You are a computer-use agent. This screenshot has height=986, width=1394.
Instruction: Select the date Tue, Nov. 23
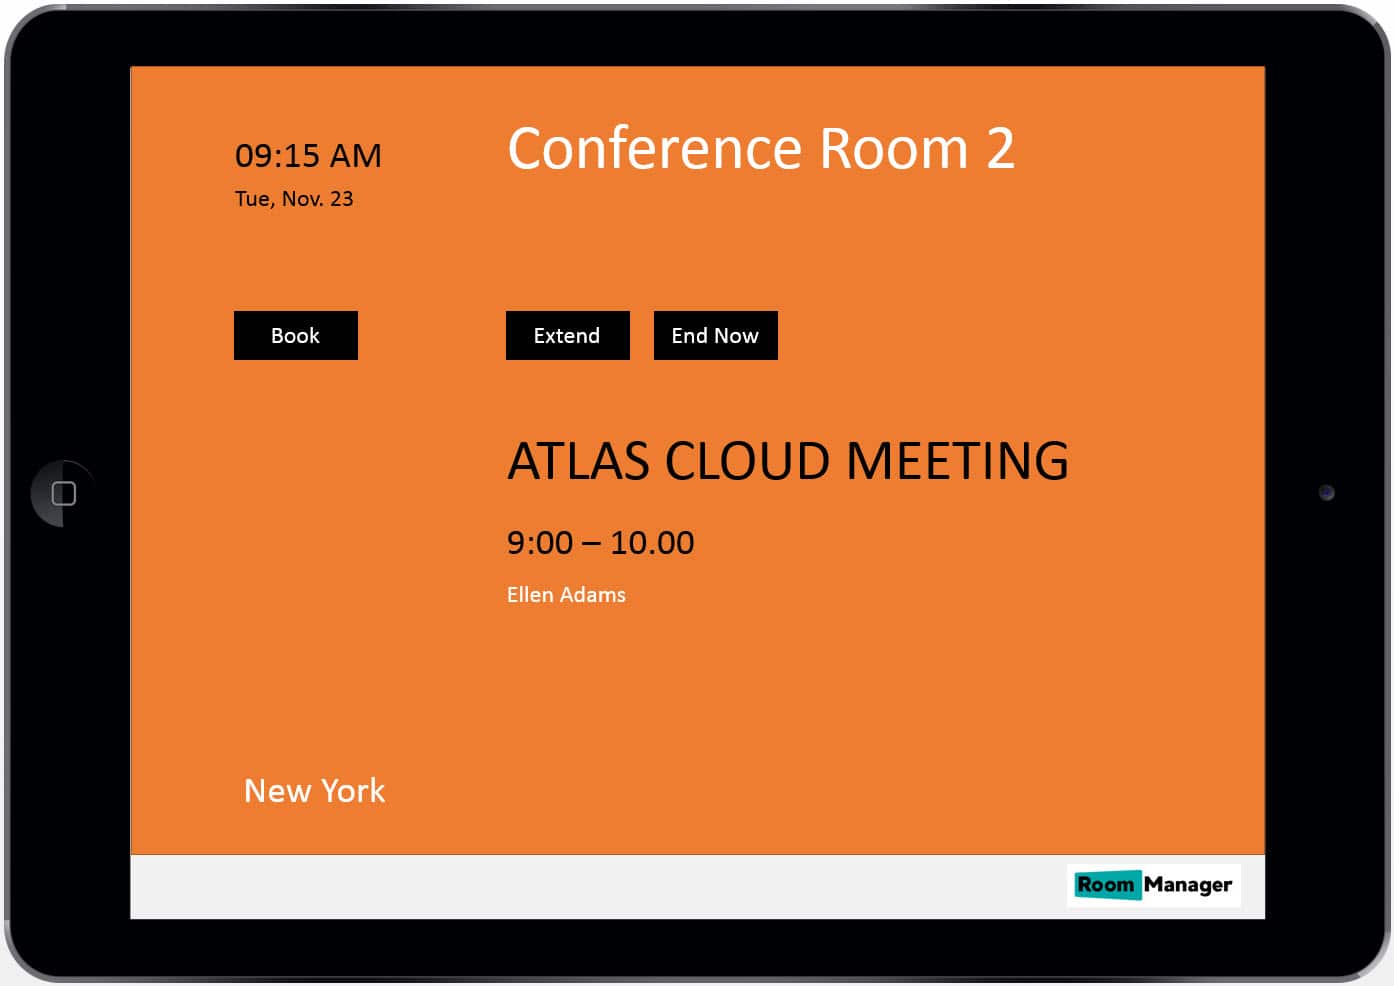coord(294,199)
